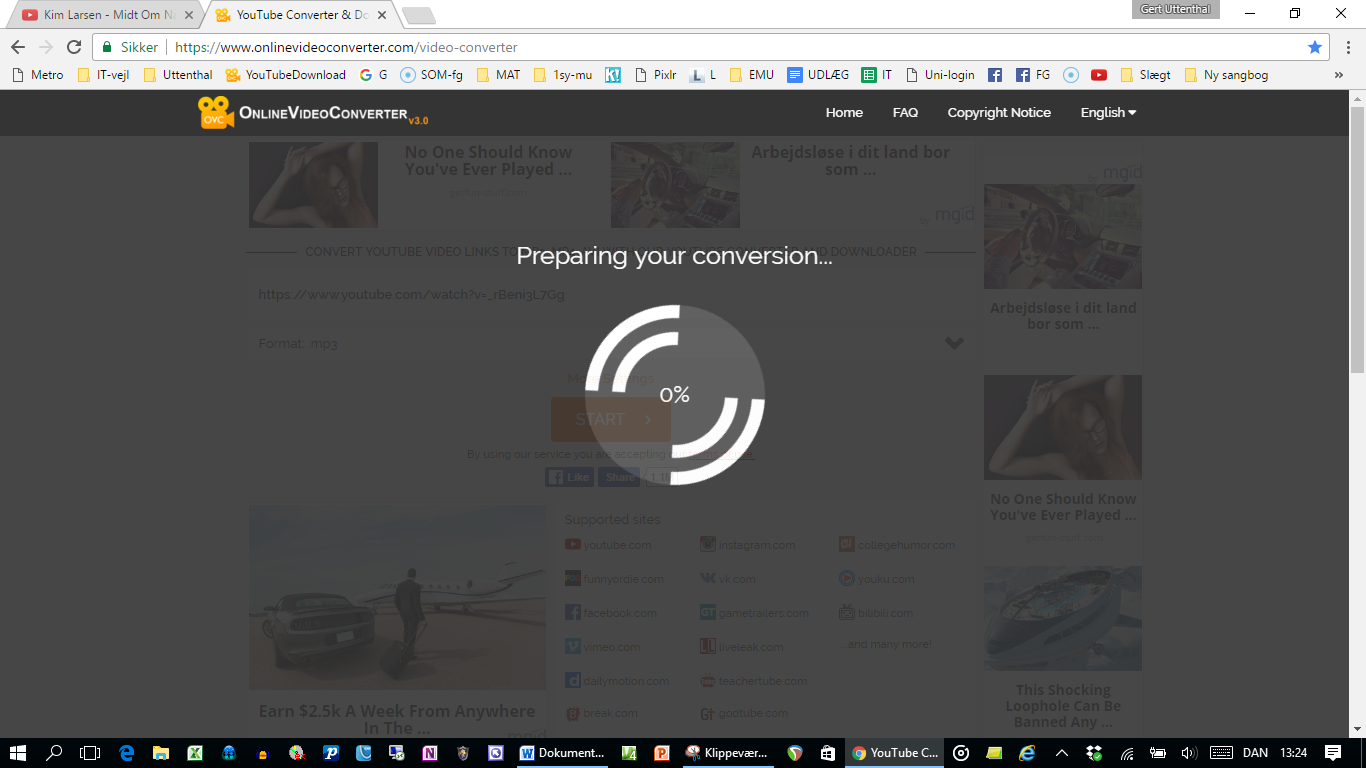This screenshot has height=768, width=1366.
Task: Open the Uni-login bookmark
Action: 939,75
